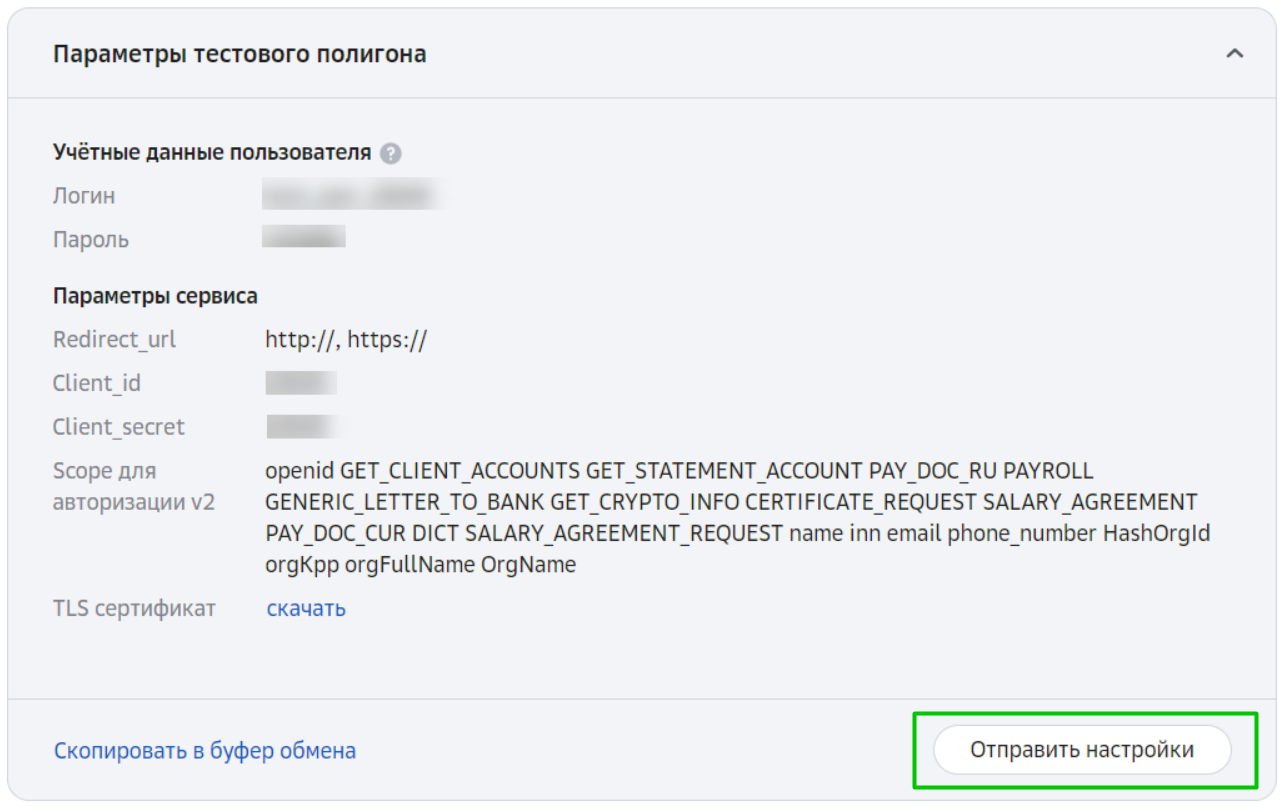Click the TLS сертификат label

[x=134, y=608]
